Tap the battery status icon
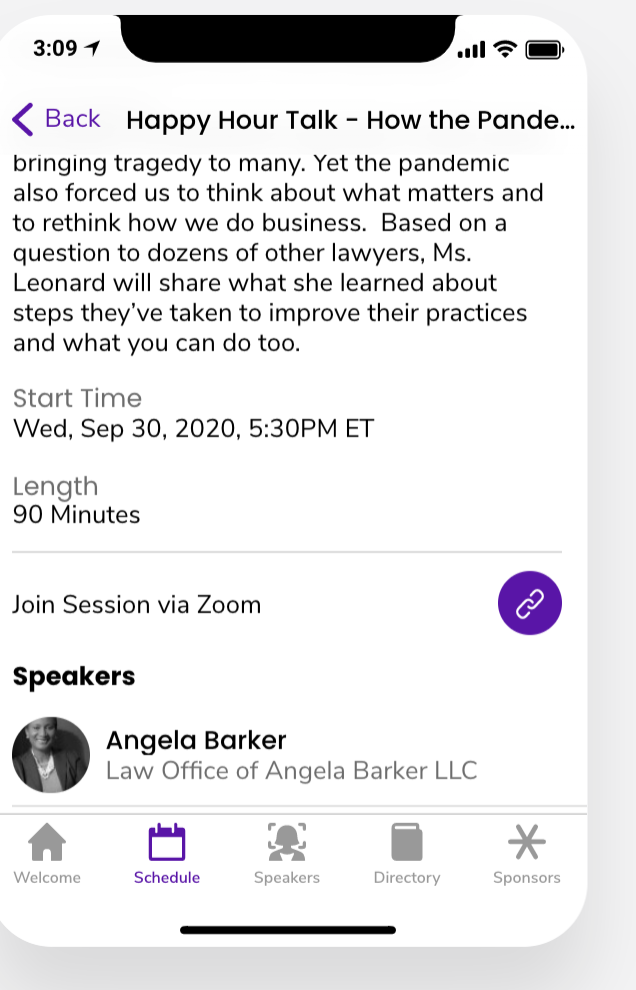Viewport: 636px width, 990px height. coord(545,49)
